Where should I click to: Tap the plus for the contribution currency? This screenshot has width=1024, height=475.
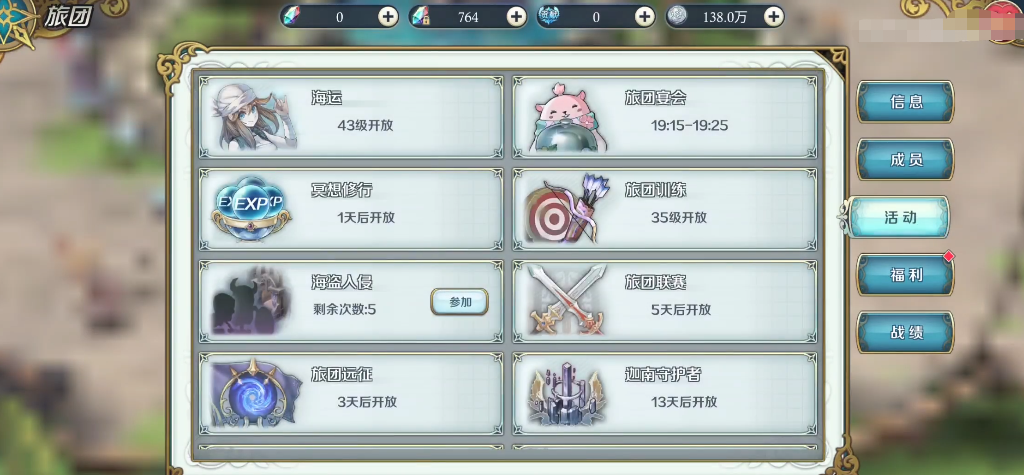coord(645,17)
